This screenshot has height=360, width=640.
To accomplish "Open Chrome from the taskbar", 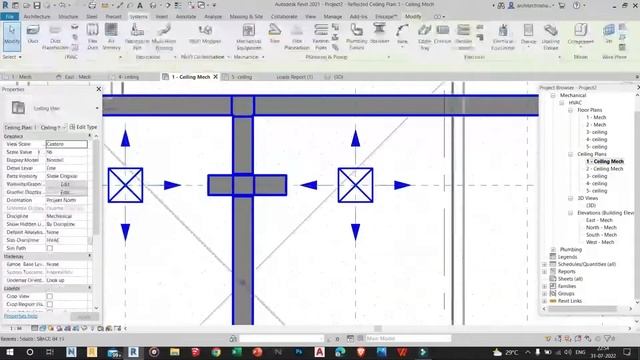I will 216,352.
